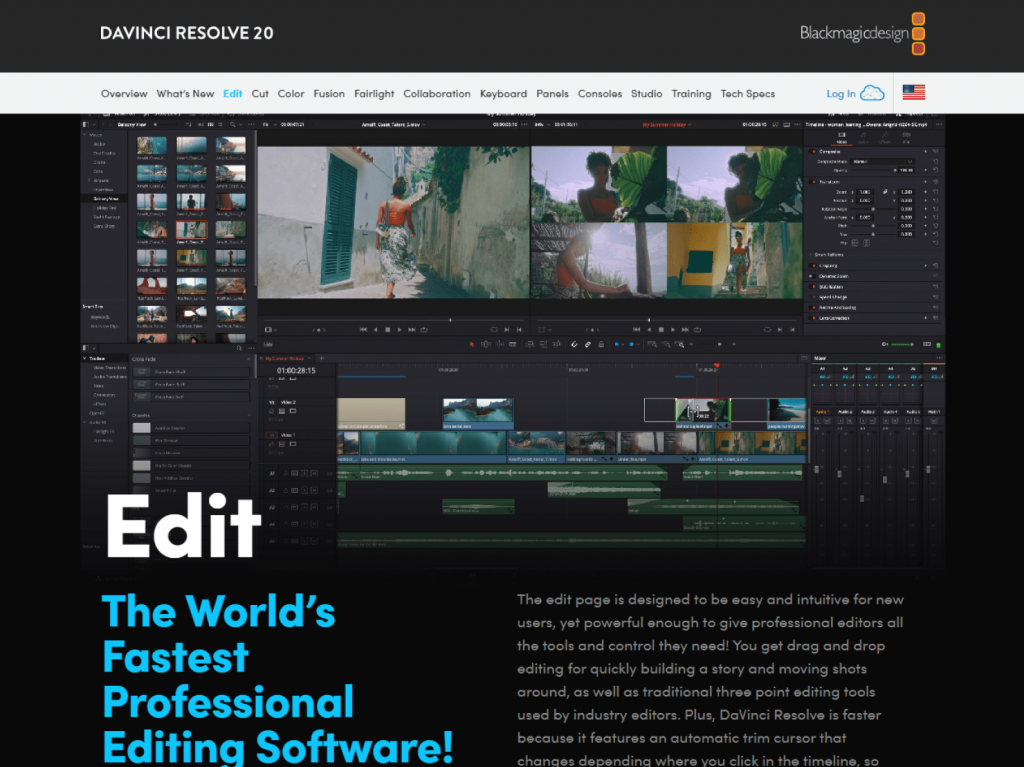
Task: Toggle the Composite section enable dot
Action: pyautogui.click(x=812, y=151)
